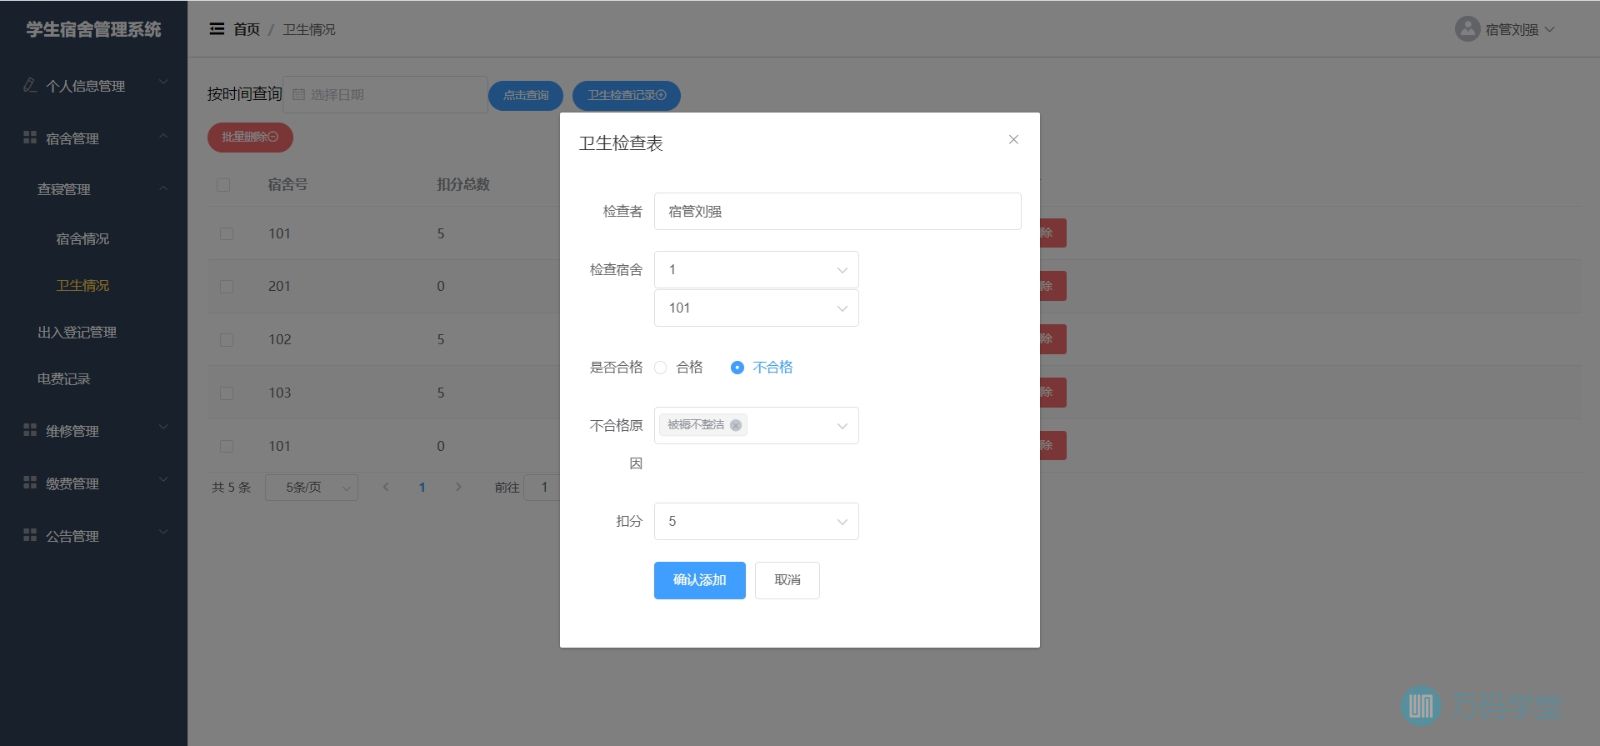This screenshot has width=1600, height=746.
Task: Collapse the 查寝管理 submenu
Action: pos(93,189)
